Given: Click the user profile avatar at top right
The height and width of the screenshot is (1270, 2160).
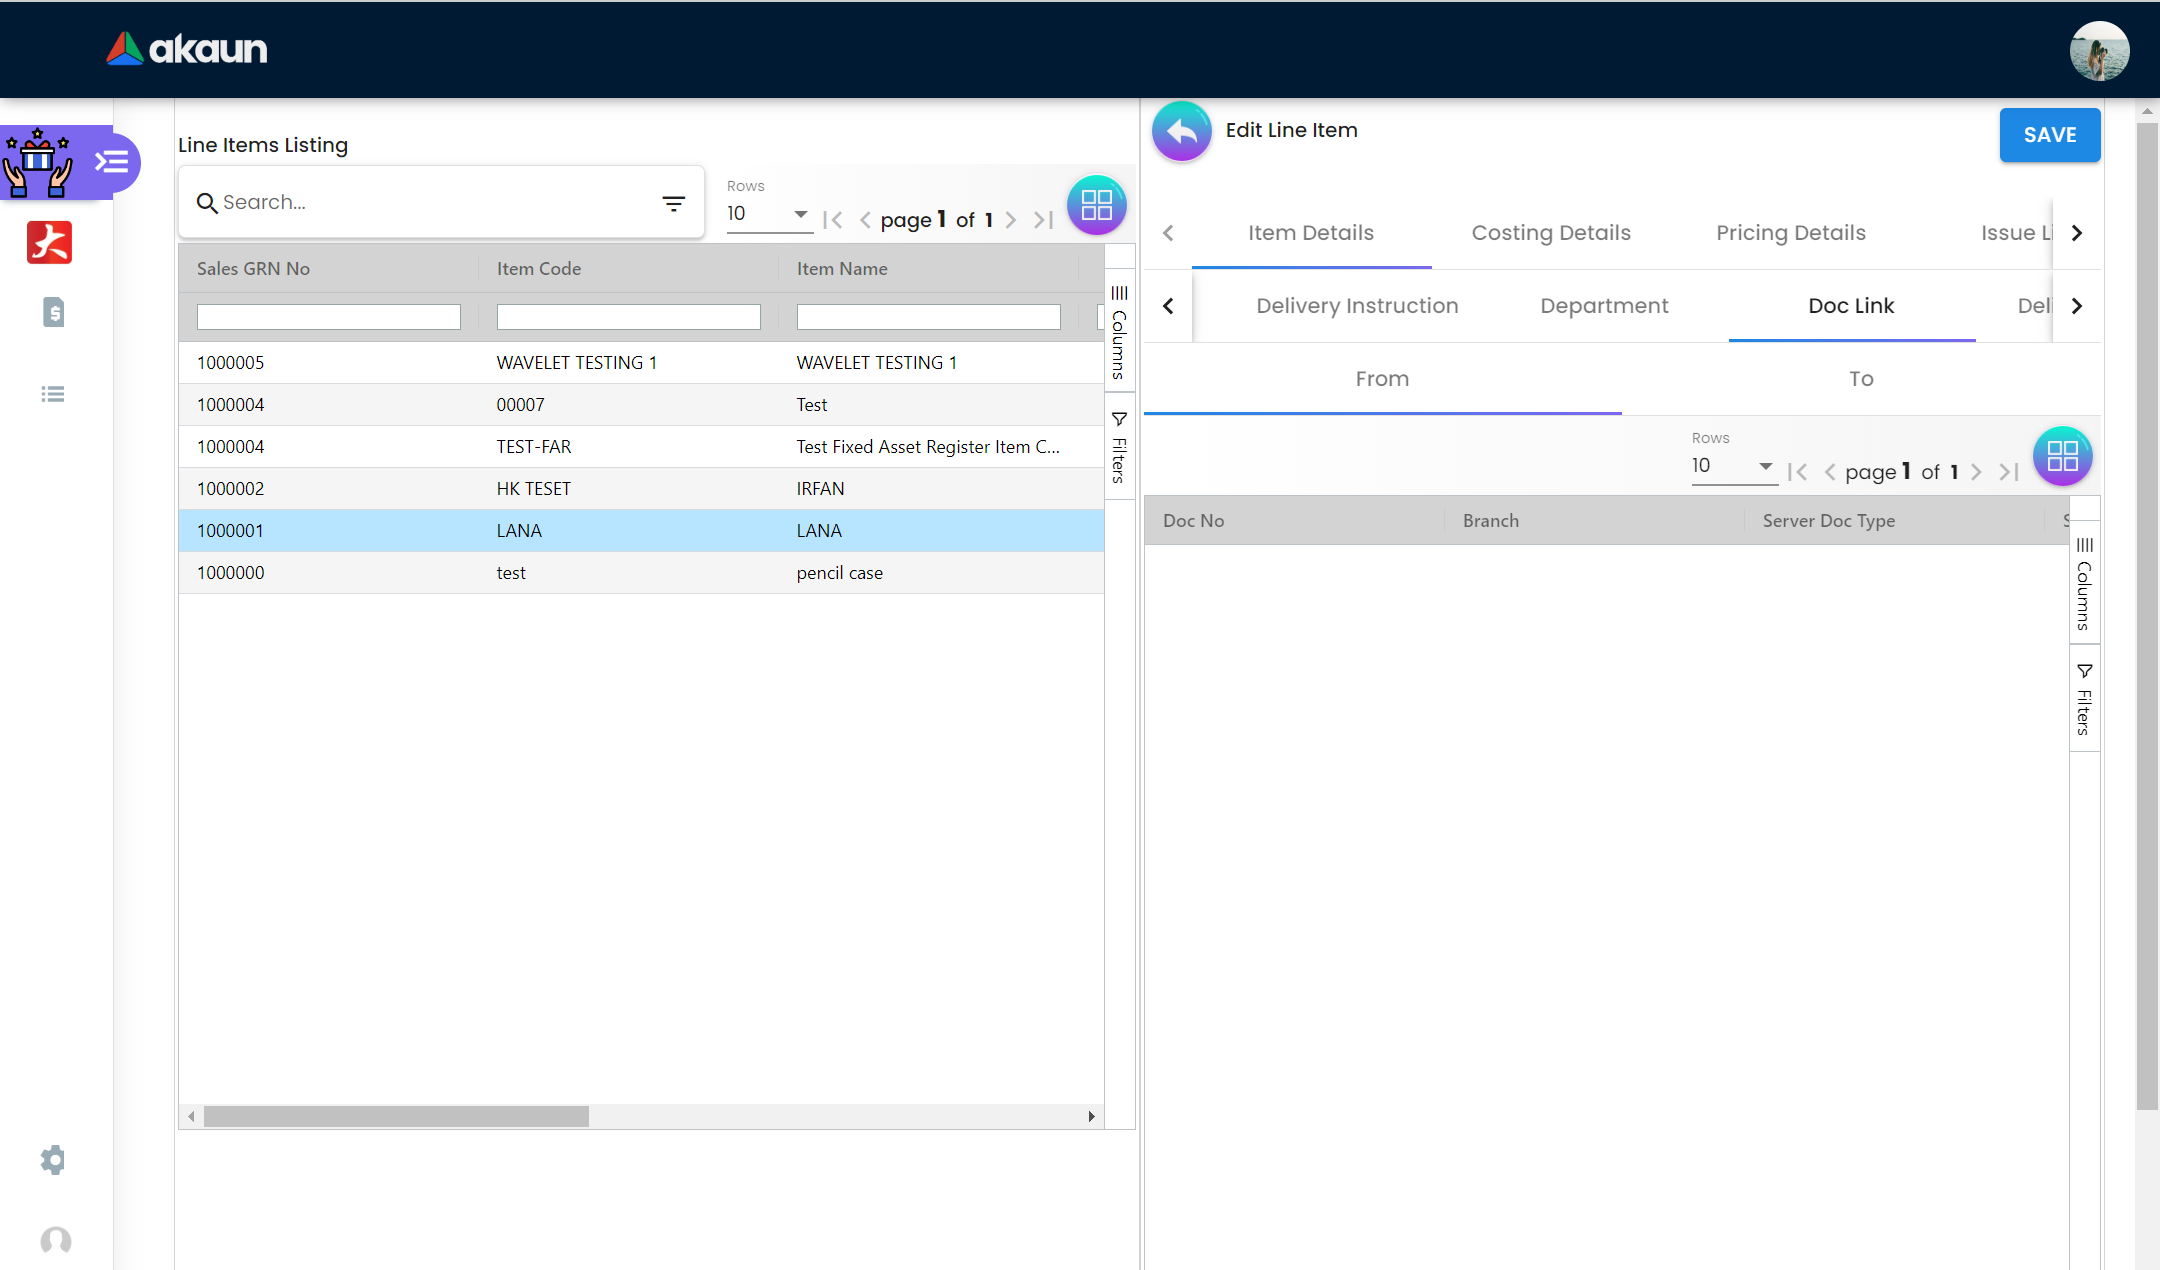Looking at the screenshot, I should coord(2099,50).
